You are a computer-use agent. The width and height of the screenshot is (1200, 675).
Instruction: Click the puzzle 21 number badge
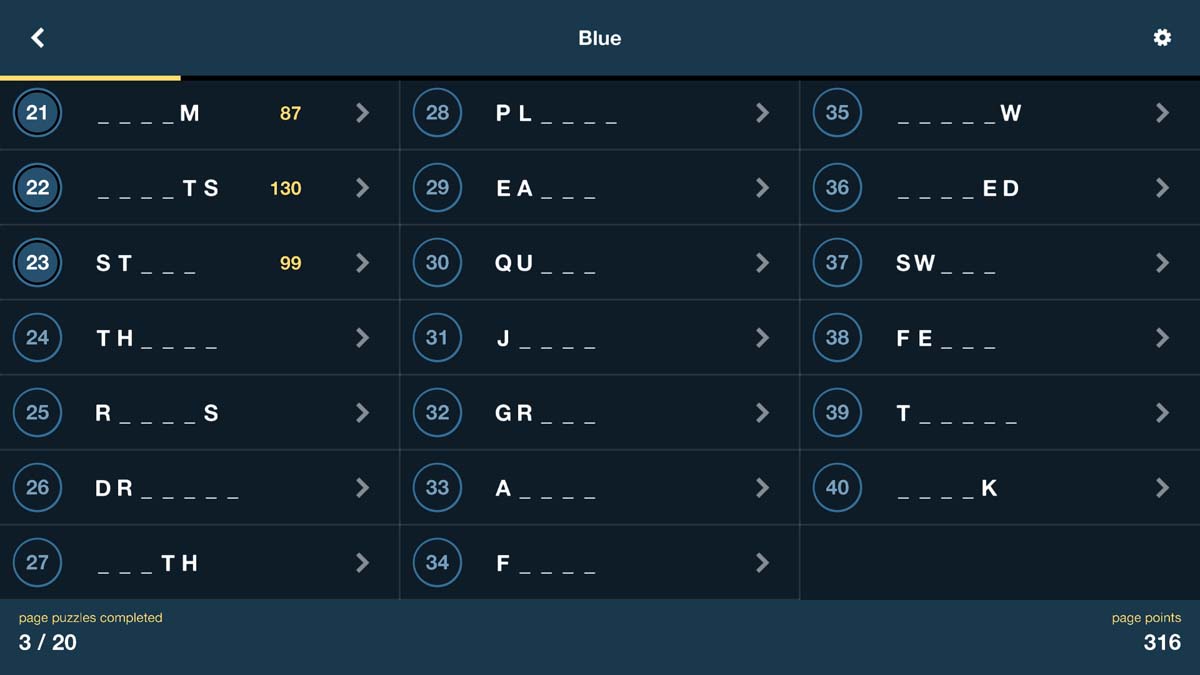pos(37,113)
